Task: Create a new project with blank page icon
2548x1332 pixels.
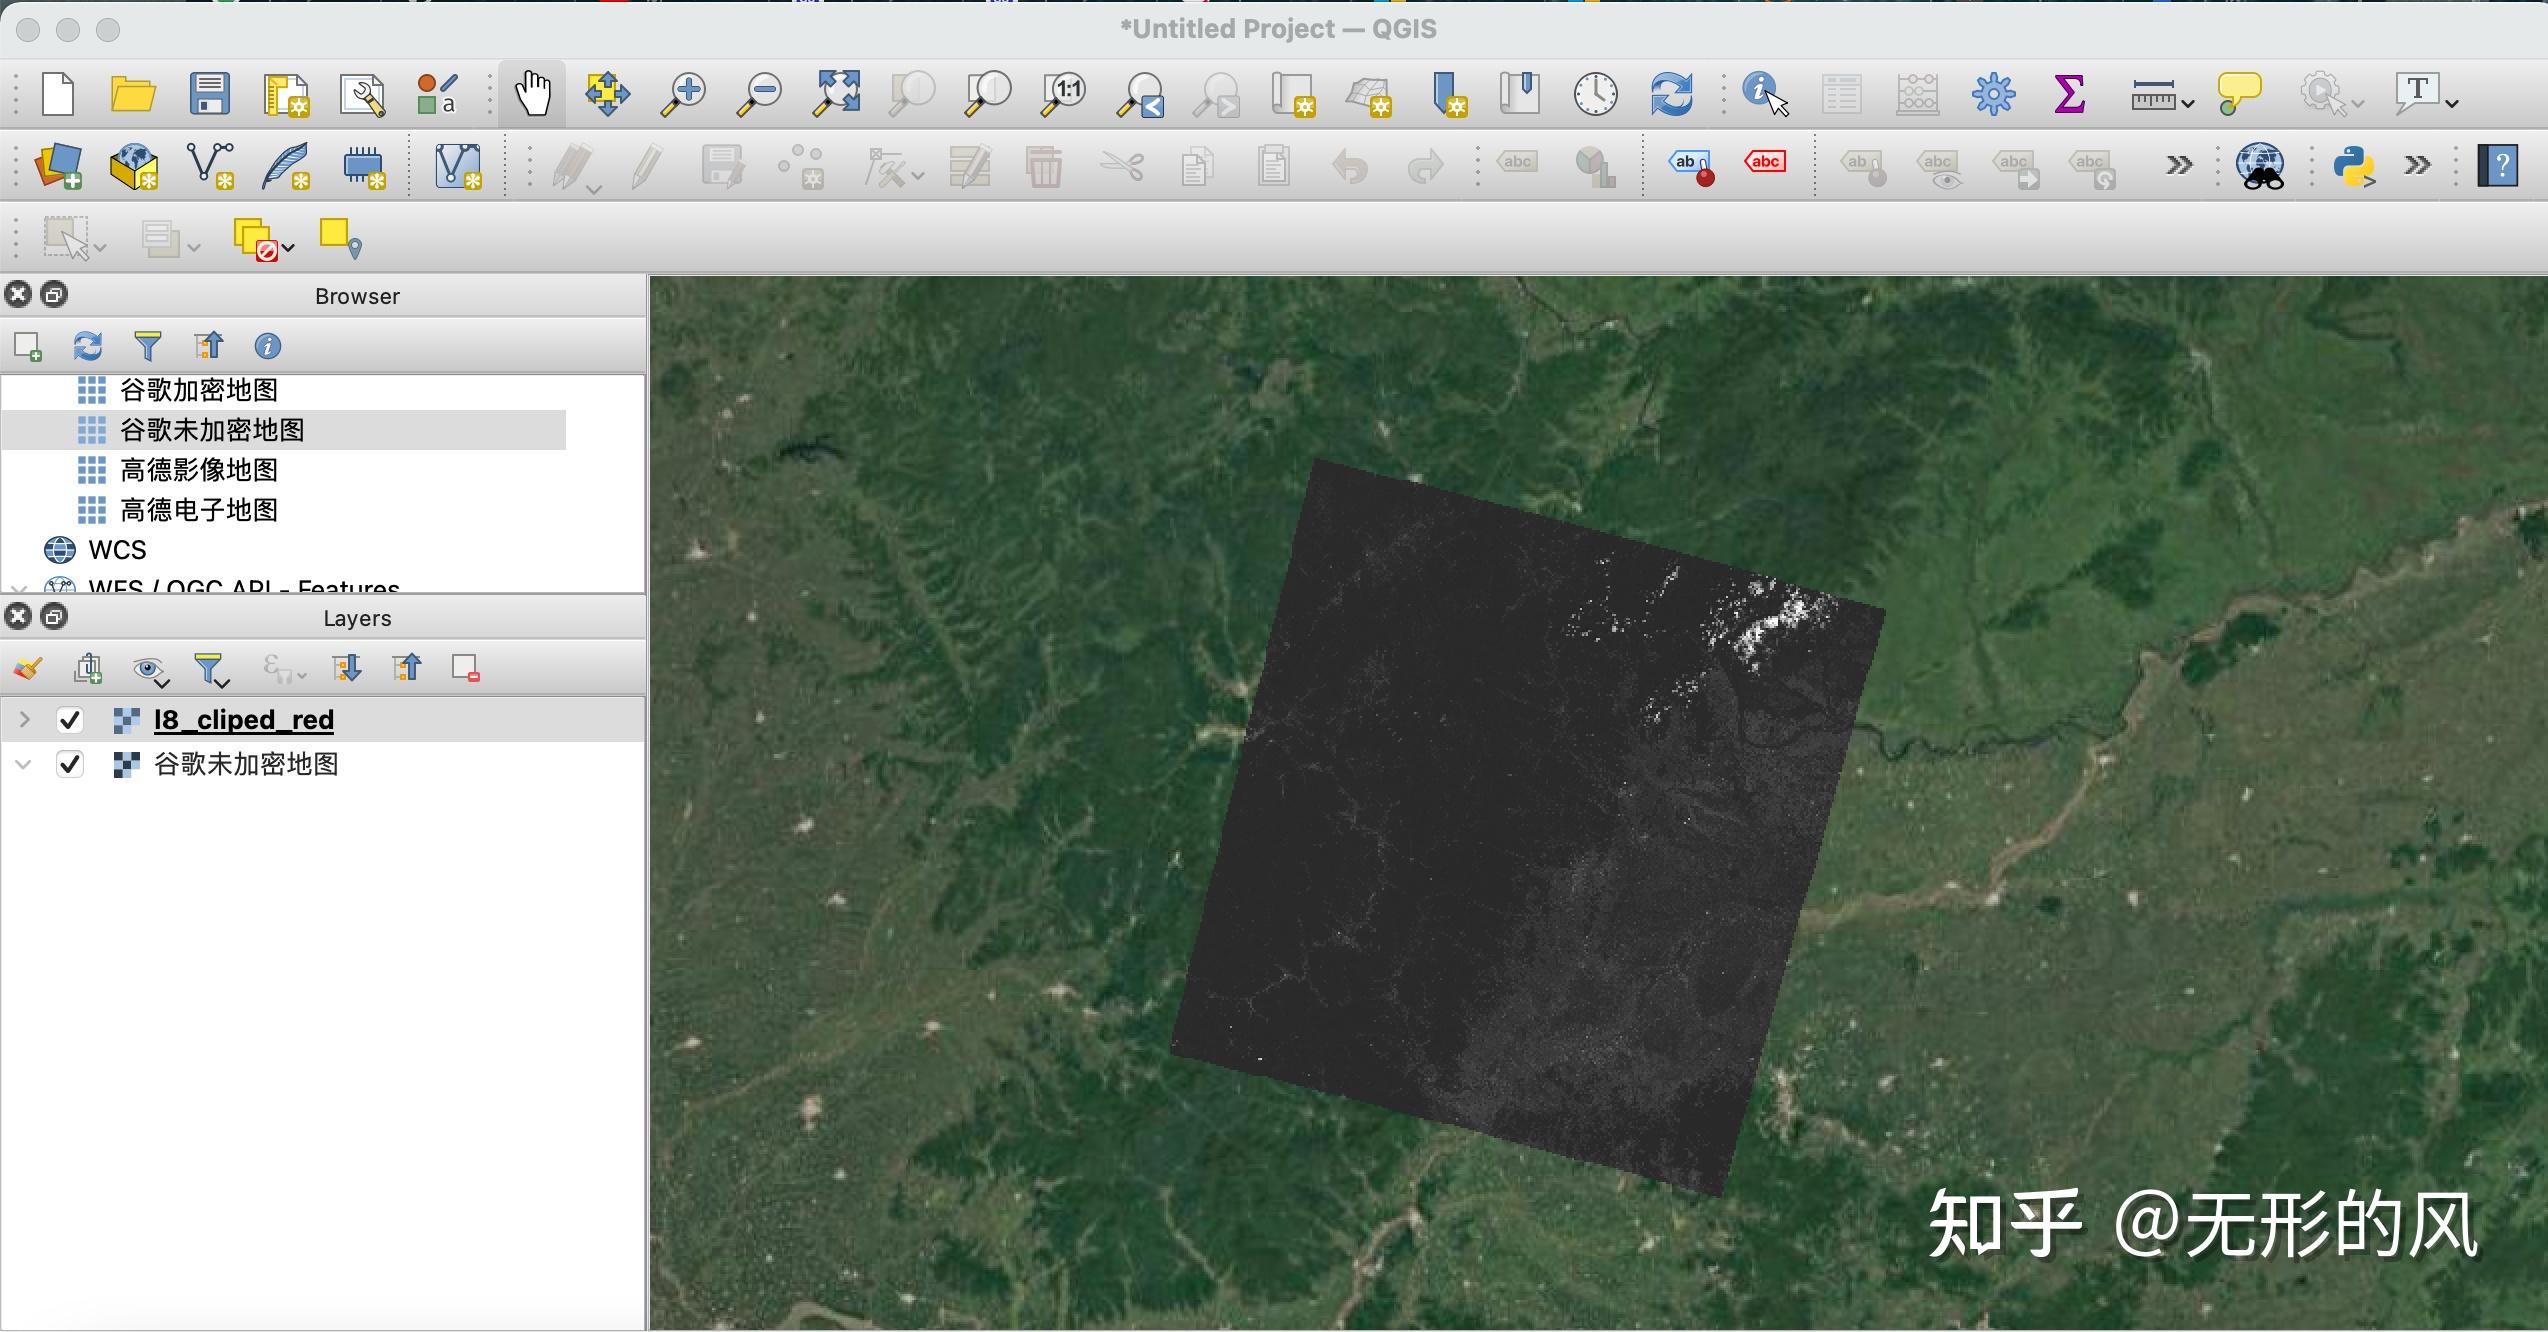Action: (x=58, y=94)
